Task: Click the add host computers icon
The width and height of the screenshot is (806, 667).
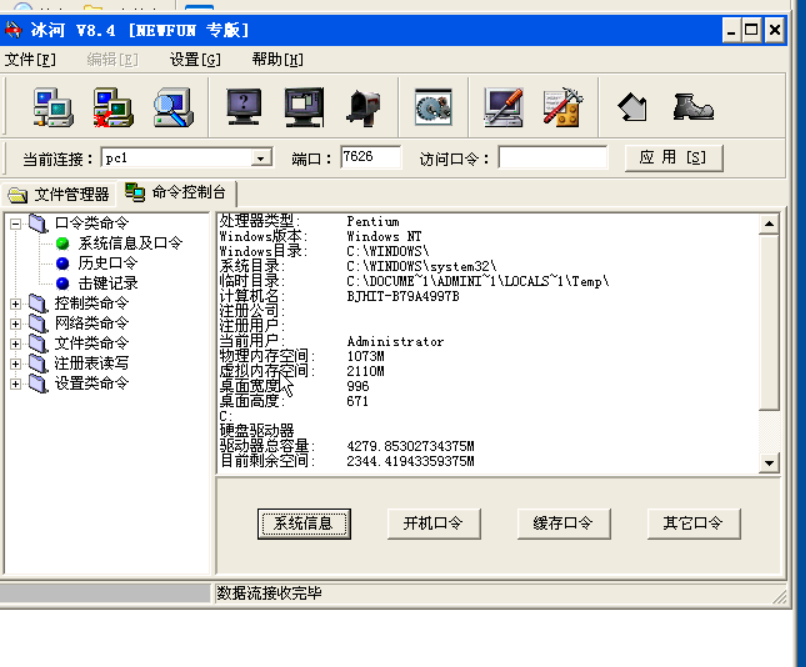Action: [x=53, y=107]
